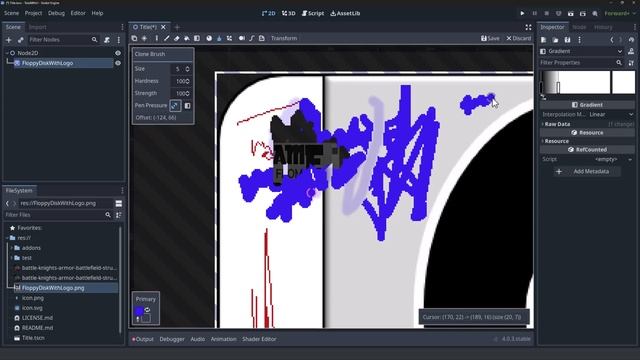
Task: Expand the Raw Data section
Action: [x=557, y=124]
